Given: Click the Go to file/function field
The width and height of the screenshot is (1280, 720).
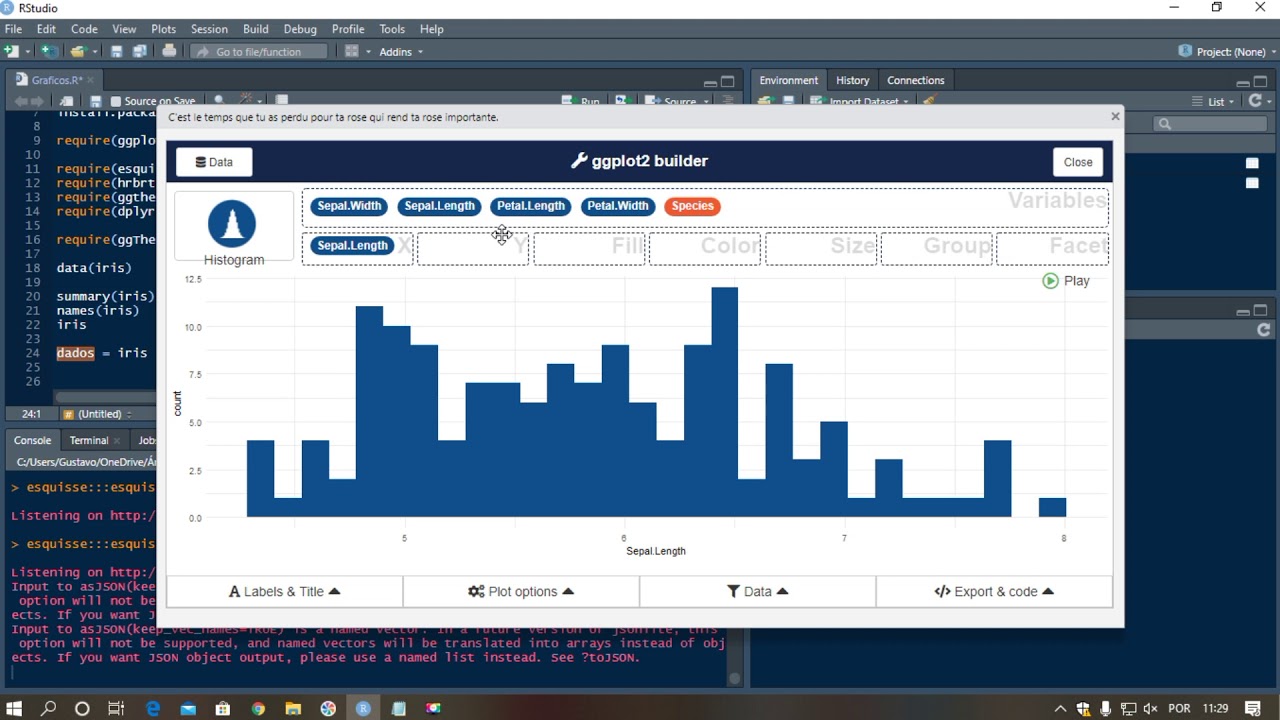Looking at the screenshot, I should point(259,51).
